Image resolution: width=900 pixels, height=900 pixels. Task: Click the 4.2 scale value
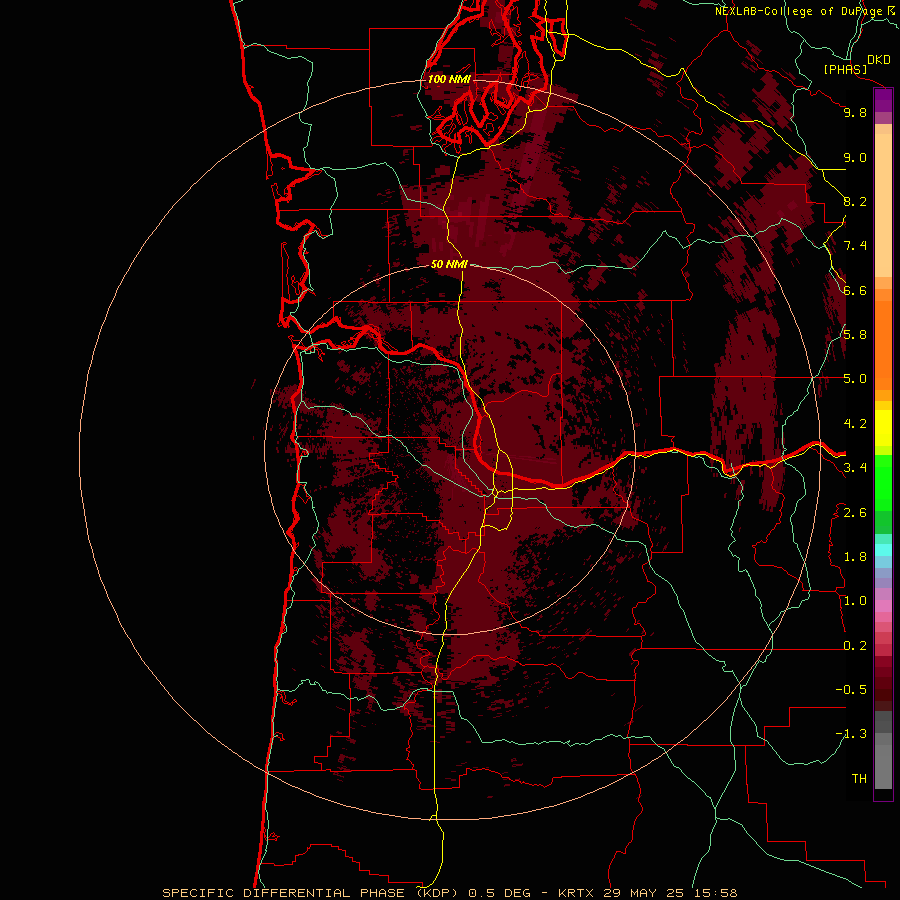855,424
